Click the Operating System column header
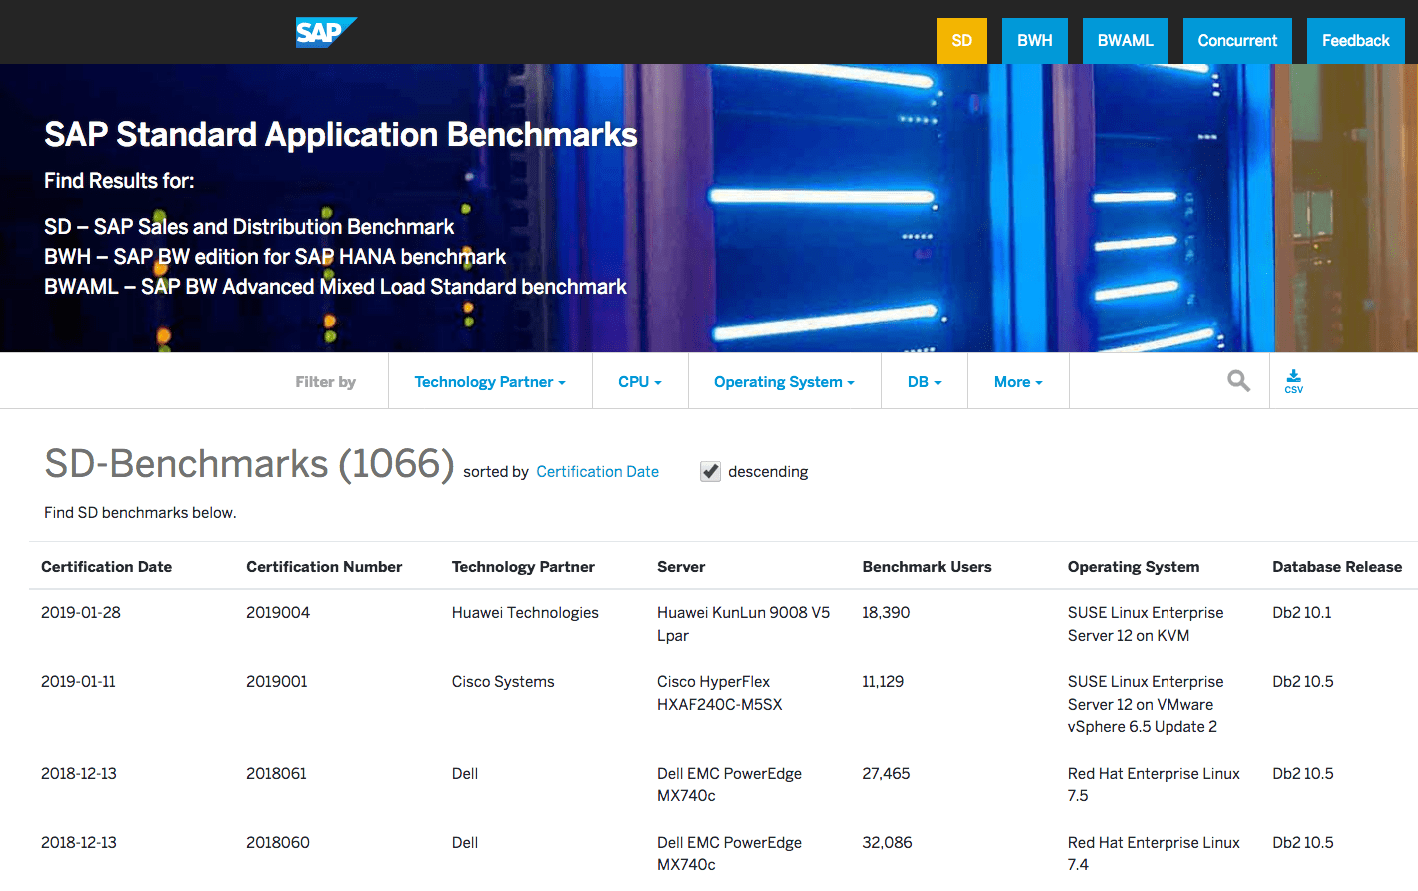The width and height of the screenshot is (1418, 891). click(x=1133, y=567)
